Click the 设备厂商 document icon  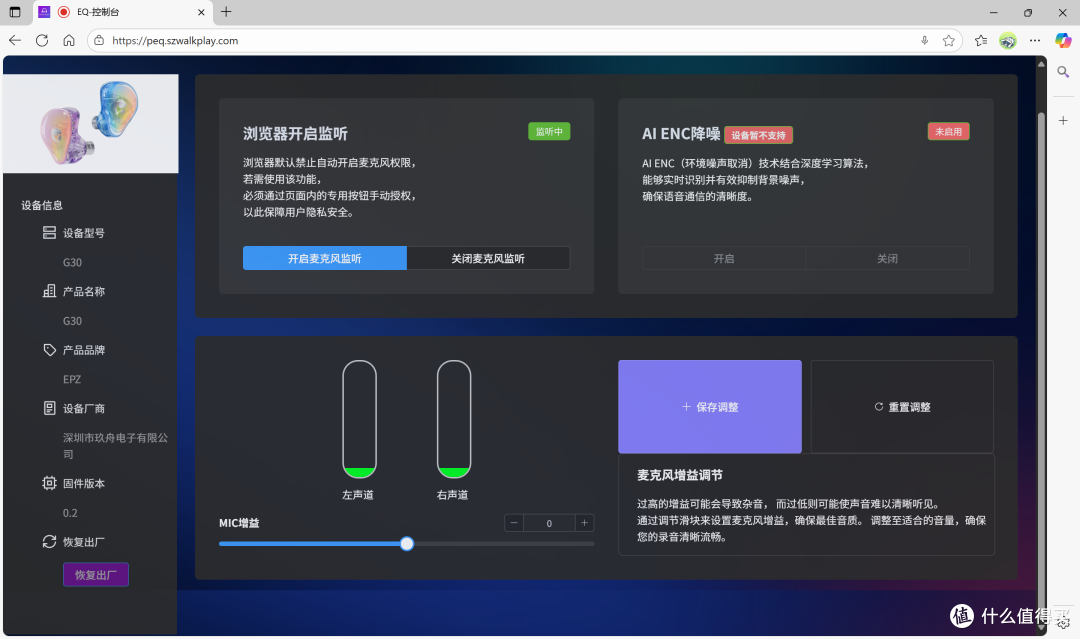49,408
